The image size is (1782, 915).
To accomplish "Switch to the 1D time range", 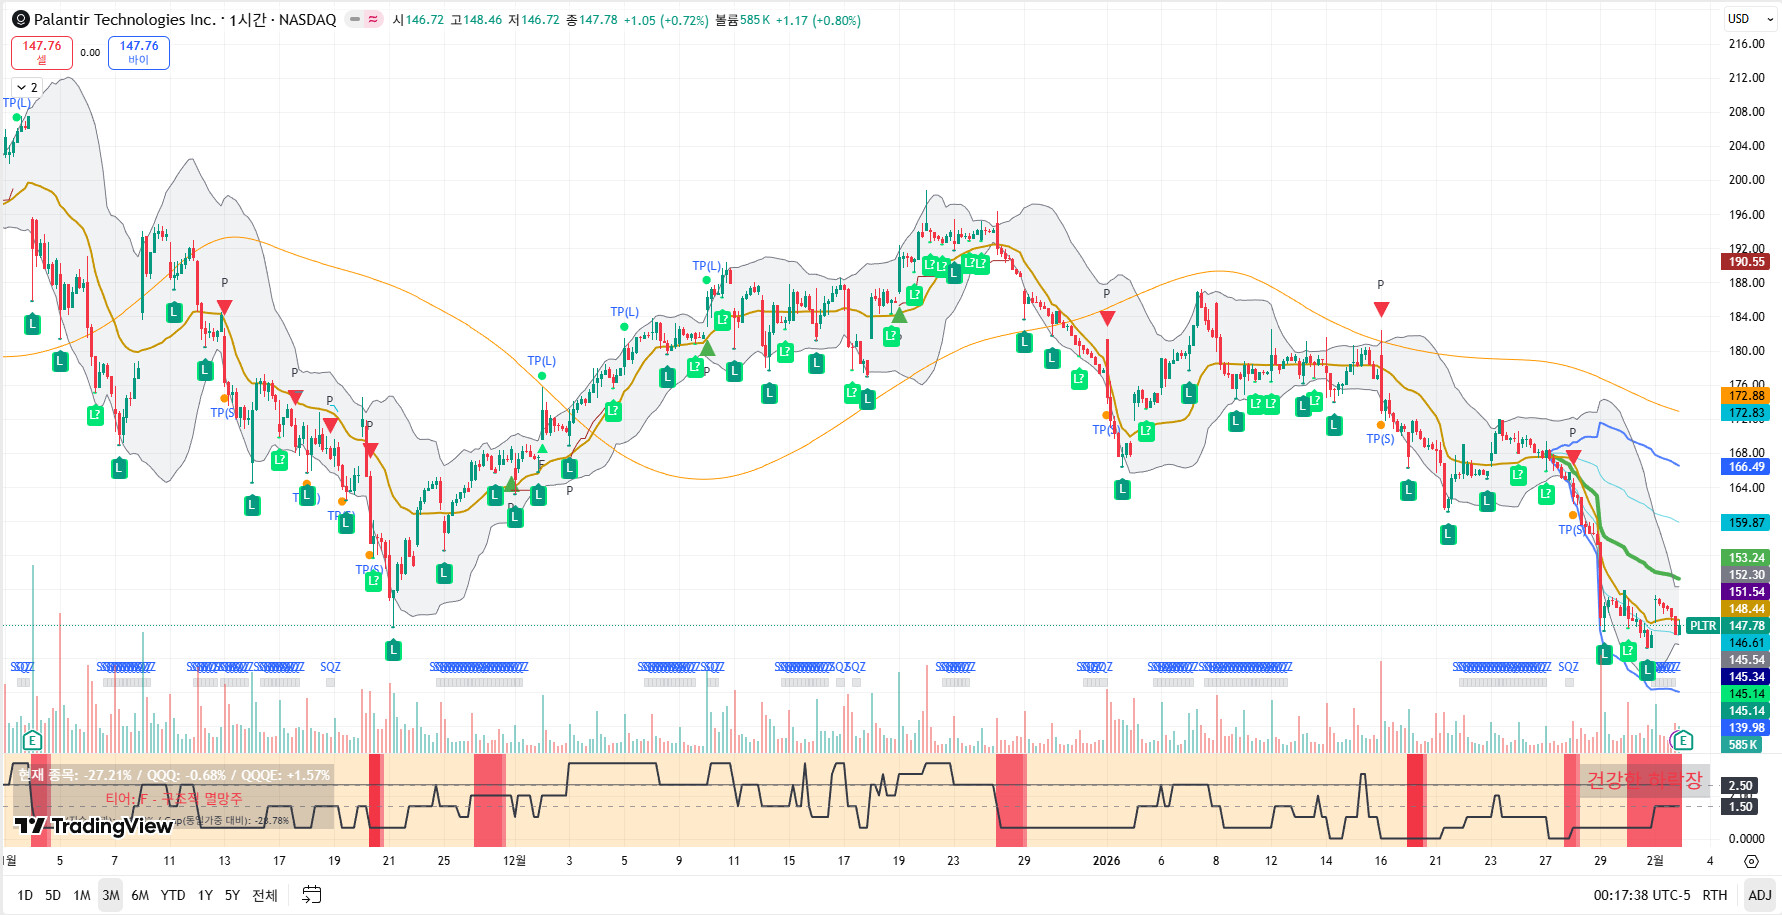I will pyautogui.click(x=25, y=895).
